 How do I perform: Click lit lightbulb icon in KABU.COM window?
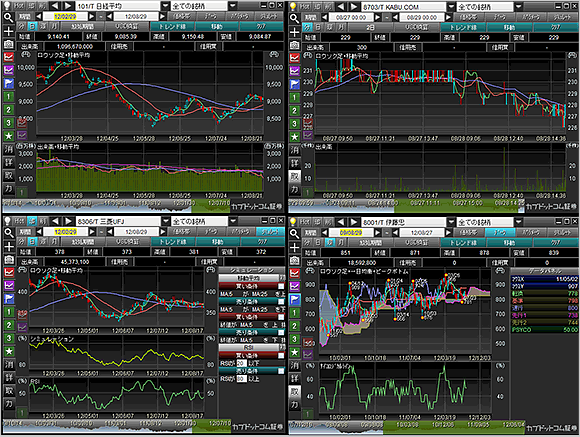[x=293, y=6]
